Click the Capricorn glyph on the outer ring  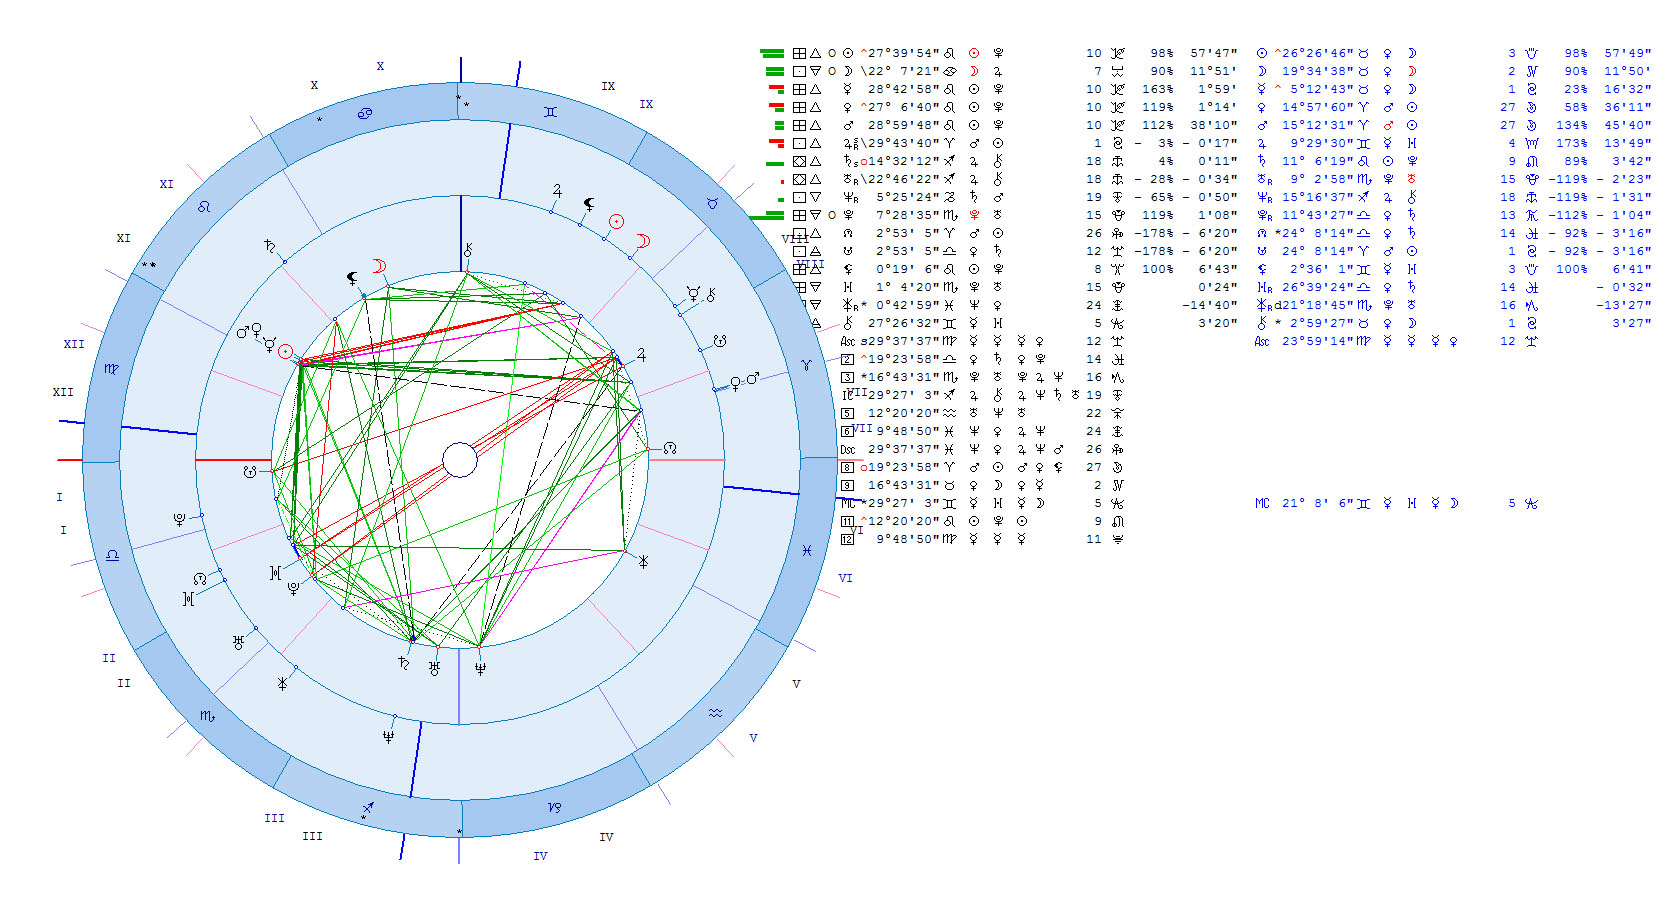point(555,806)
